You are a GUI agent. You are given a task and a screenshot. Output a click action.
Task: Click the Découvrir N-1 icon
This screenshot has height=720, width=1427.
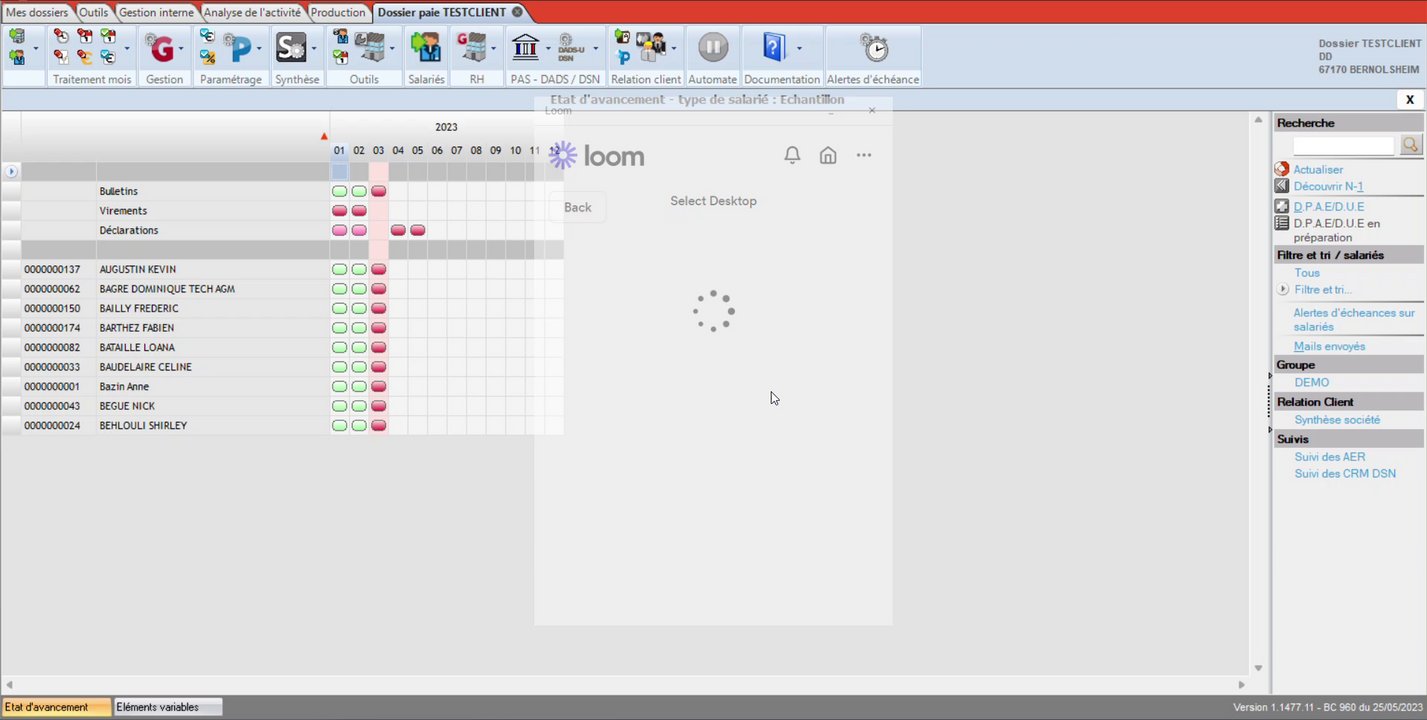1282,186
